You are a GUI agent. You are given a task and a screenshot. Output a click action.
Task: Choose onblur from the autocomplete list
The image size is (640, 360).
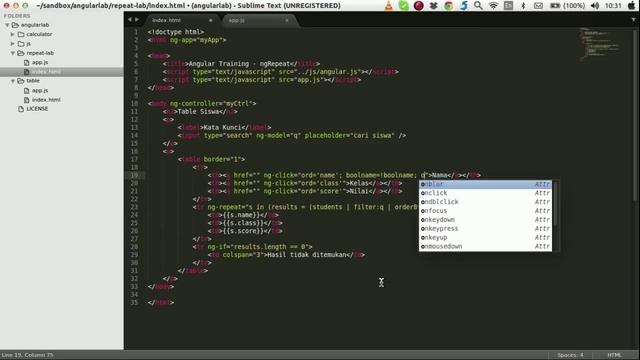[485, 184]
